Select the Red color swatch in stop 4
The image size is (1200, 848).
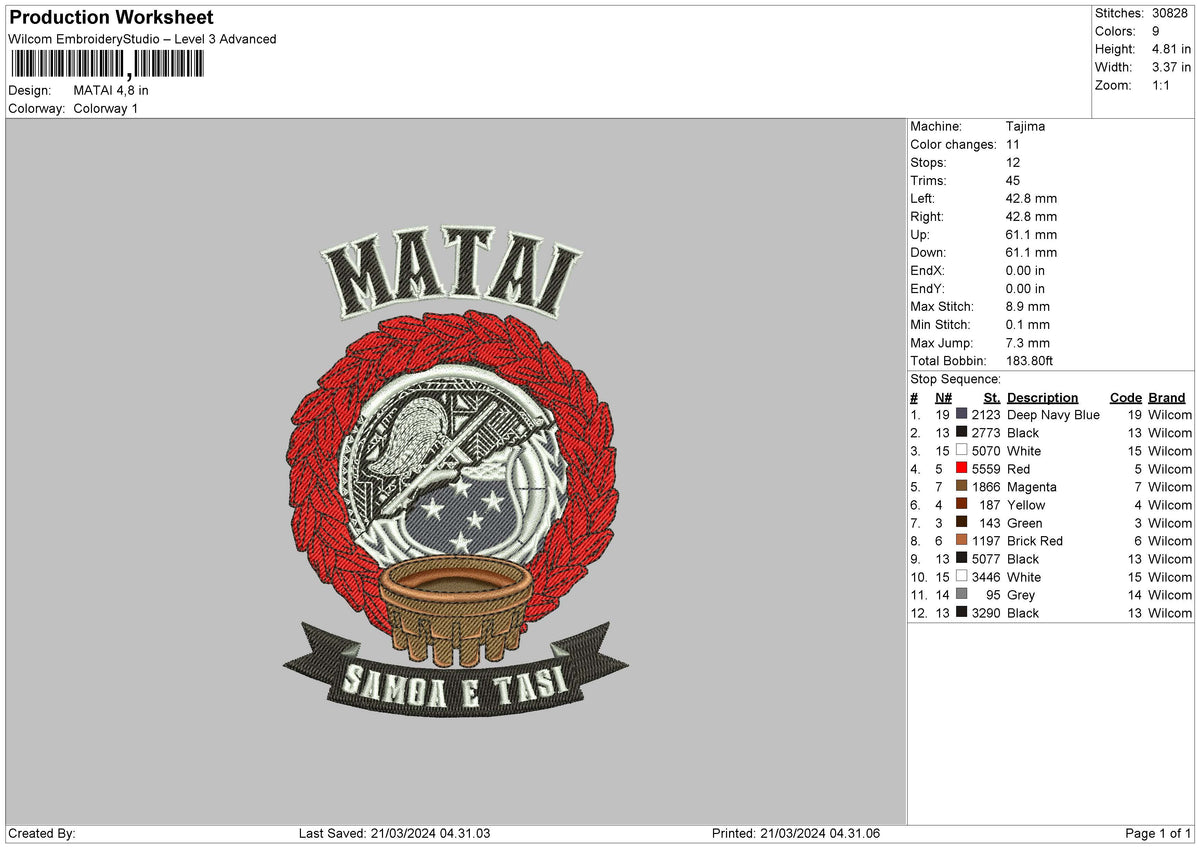tap(962, 468)
